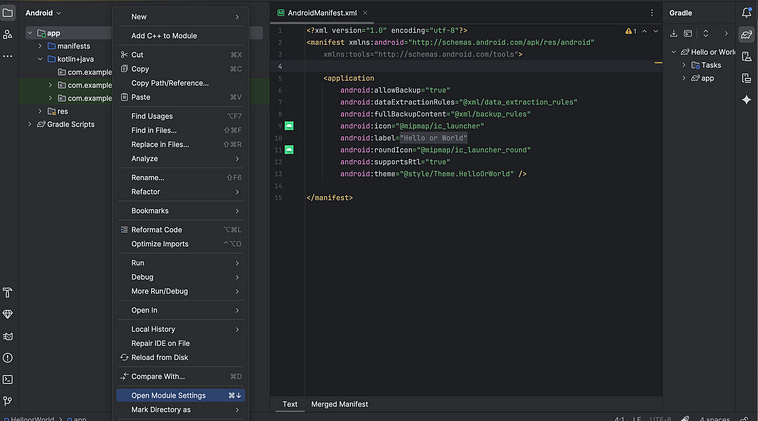Open the Analyze submenu
Screen dimensions: 758x421
pyautogui.click(x=180, y=159)
